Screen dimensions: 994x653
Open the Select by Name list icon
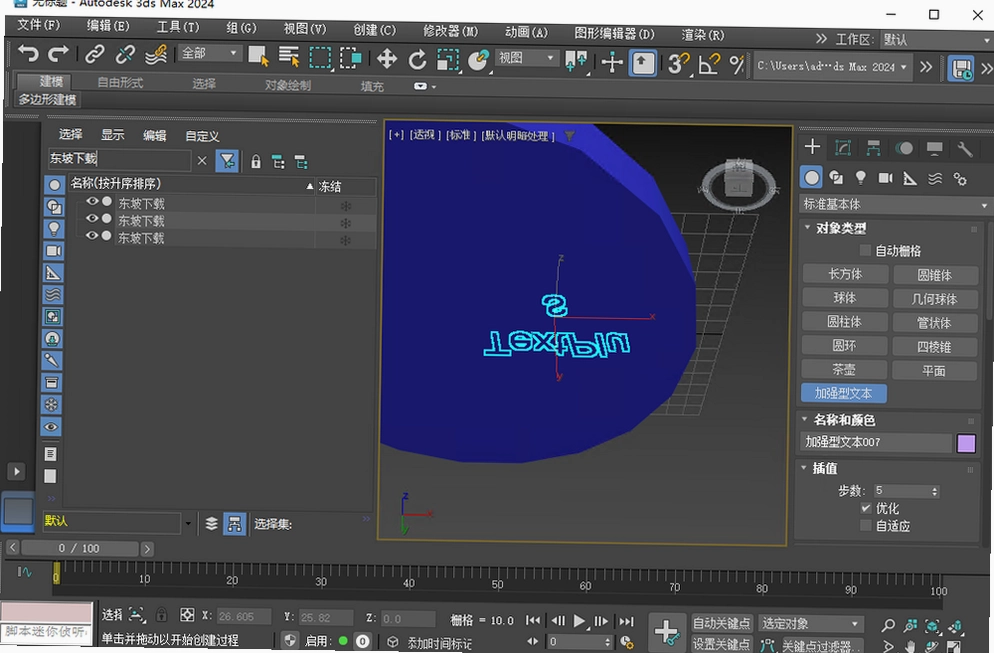coord(289,56)
